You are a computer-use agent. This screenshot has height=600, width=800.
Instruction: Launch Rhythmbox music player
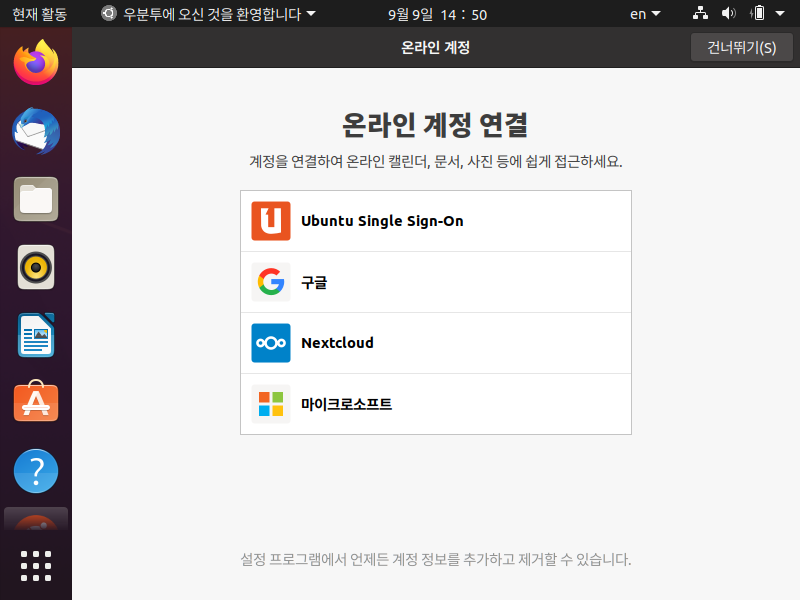[x=36, y=267]
